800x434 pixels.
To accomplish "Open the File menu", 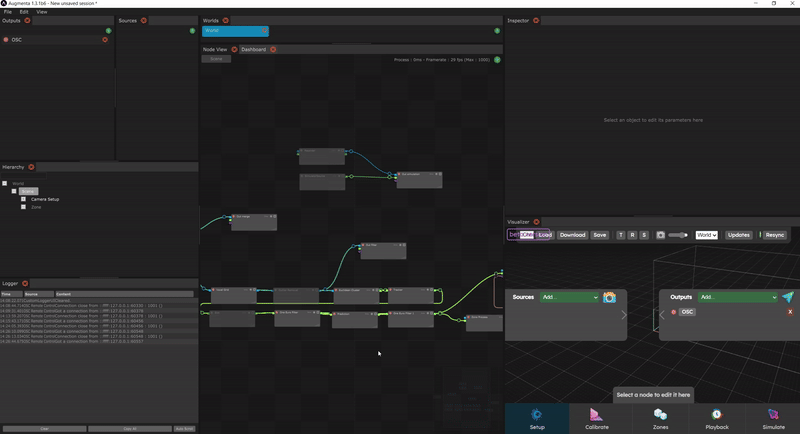I will (8, 12).
